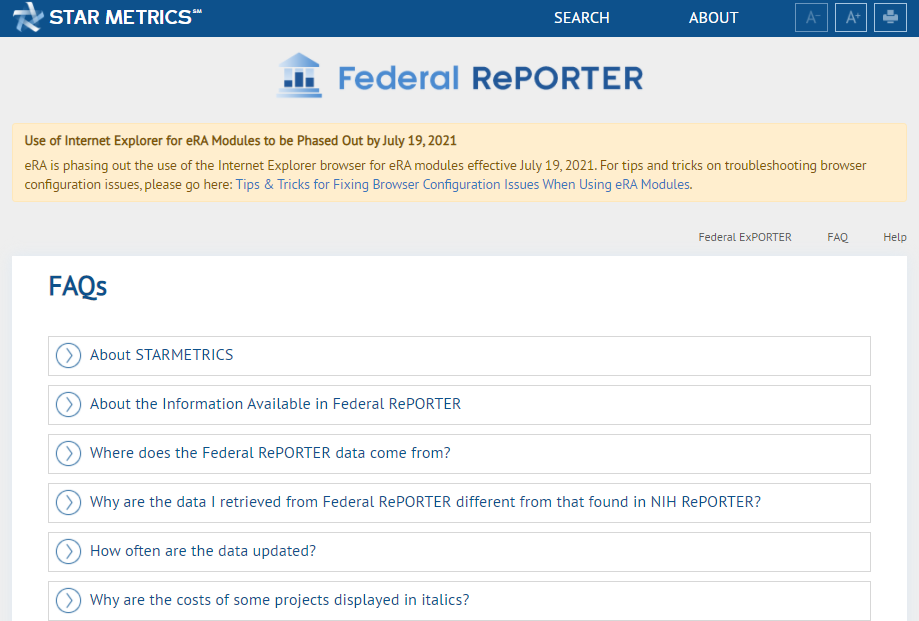Open the FAQ link in sub navigation
The height and width of the screenshot is (621, 919).
point(838,237)
